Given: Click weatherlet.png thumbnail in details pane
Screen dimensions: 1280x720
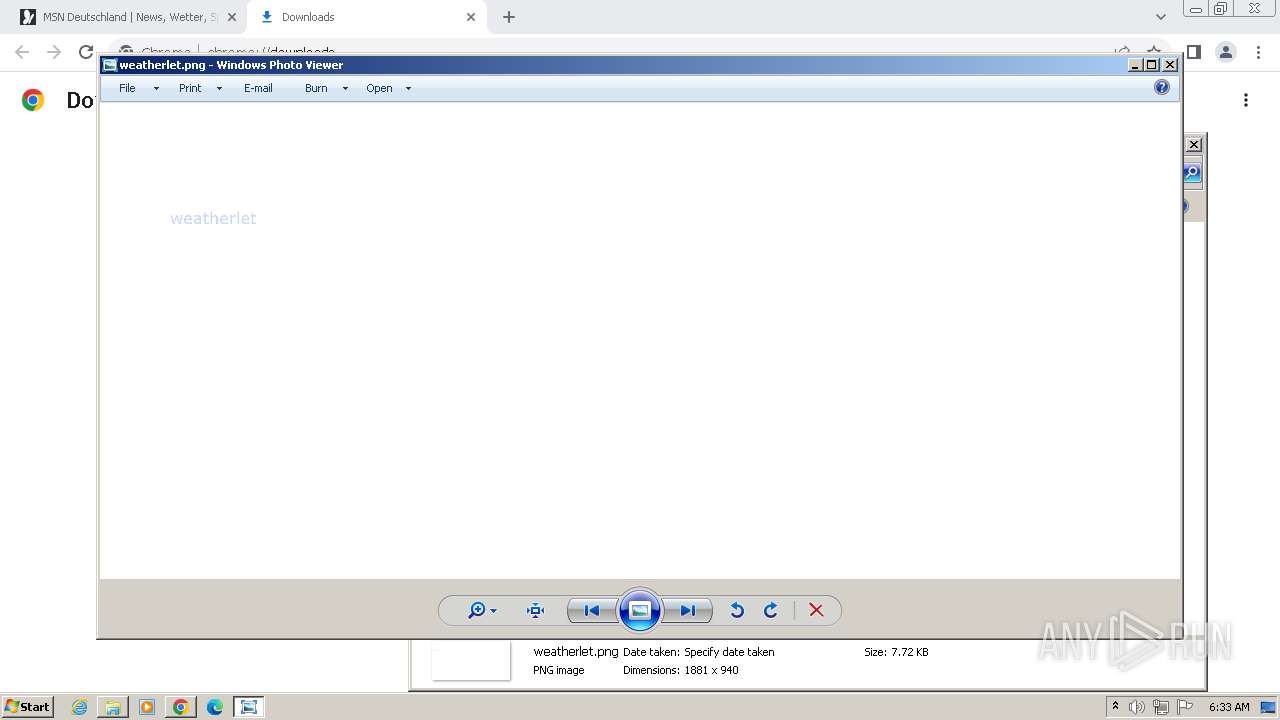Looking at the screenshot, I should (471, 661).
